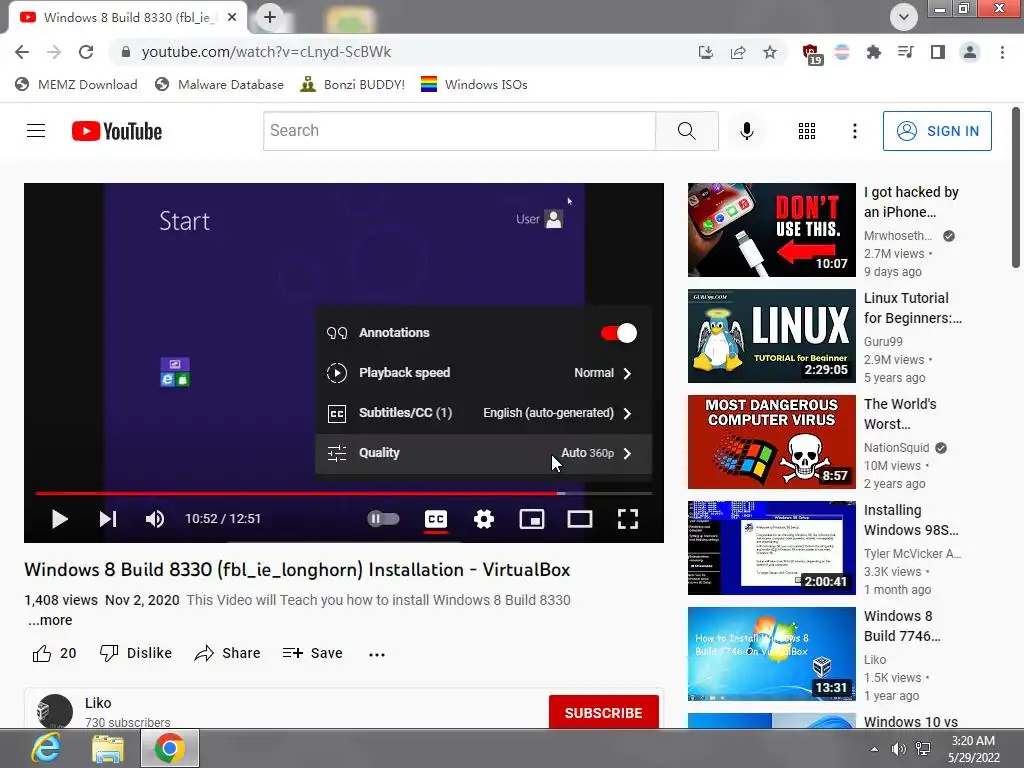Viewport: 1024px width, 768px height.
Task: Open Liko channel name link
Action: tap(98, 703)
